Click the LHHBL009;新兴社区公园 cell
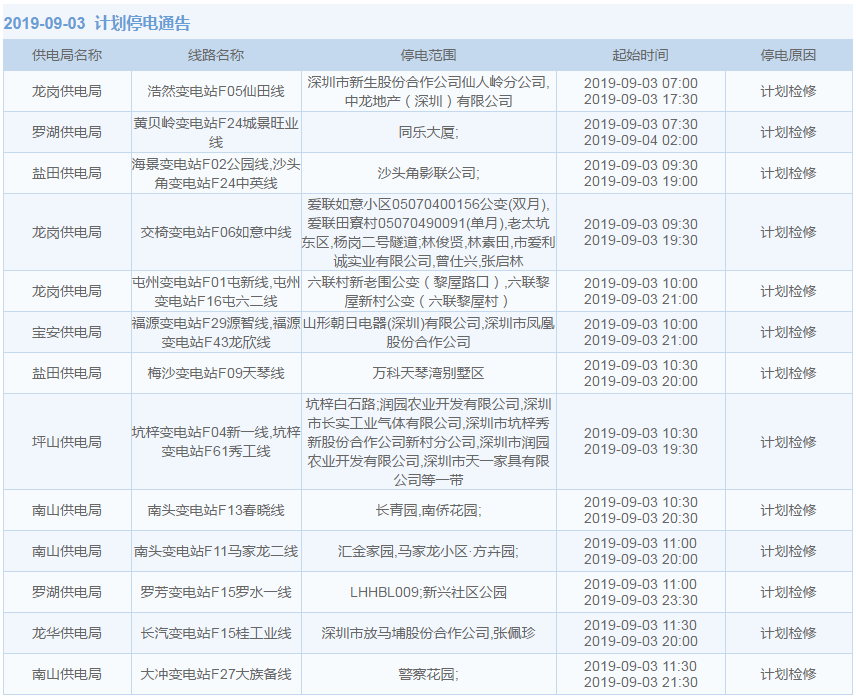The image size is (856, 697). 428,592
